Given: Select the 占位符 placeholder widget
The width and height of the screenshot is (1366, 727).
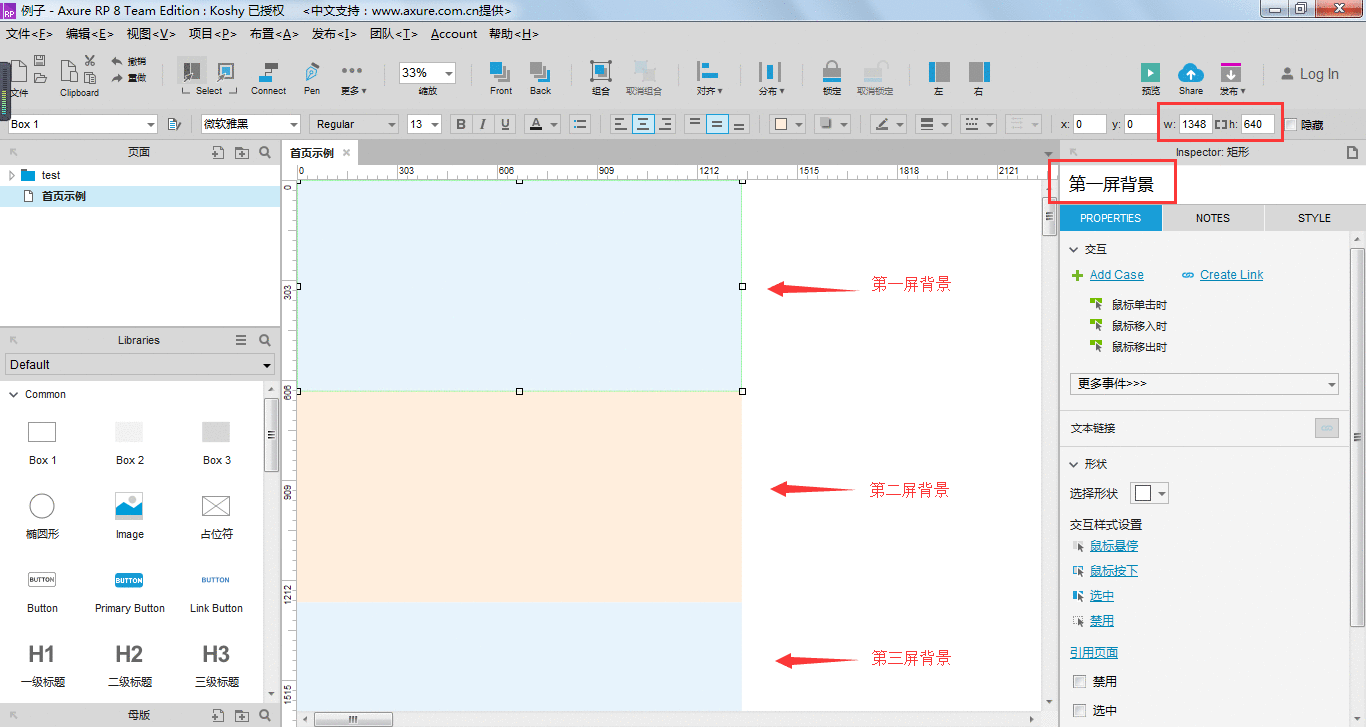Looking at the screenshot, I should coord(216,516).
